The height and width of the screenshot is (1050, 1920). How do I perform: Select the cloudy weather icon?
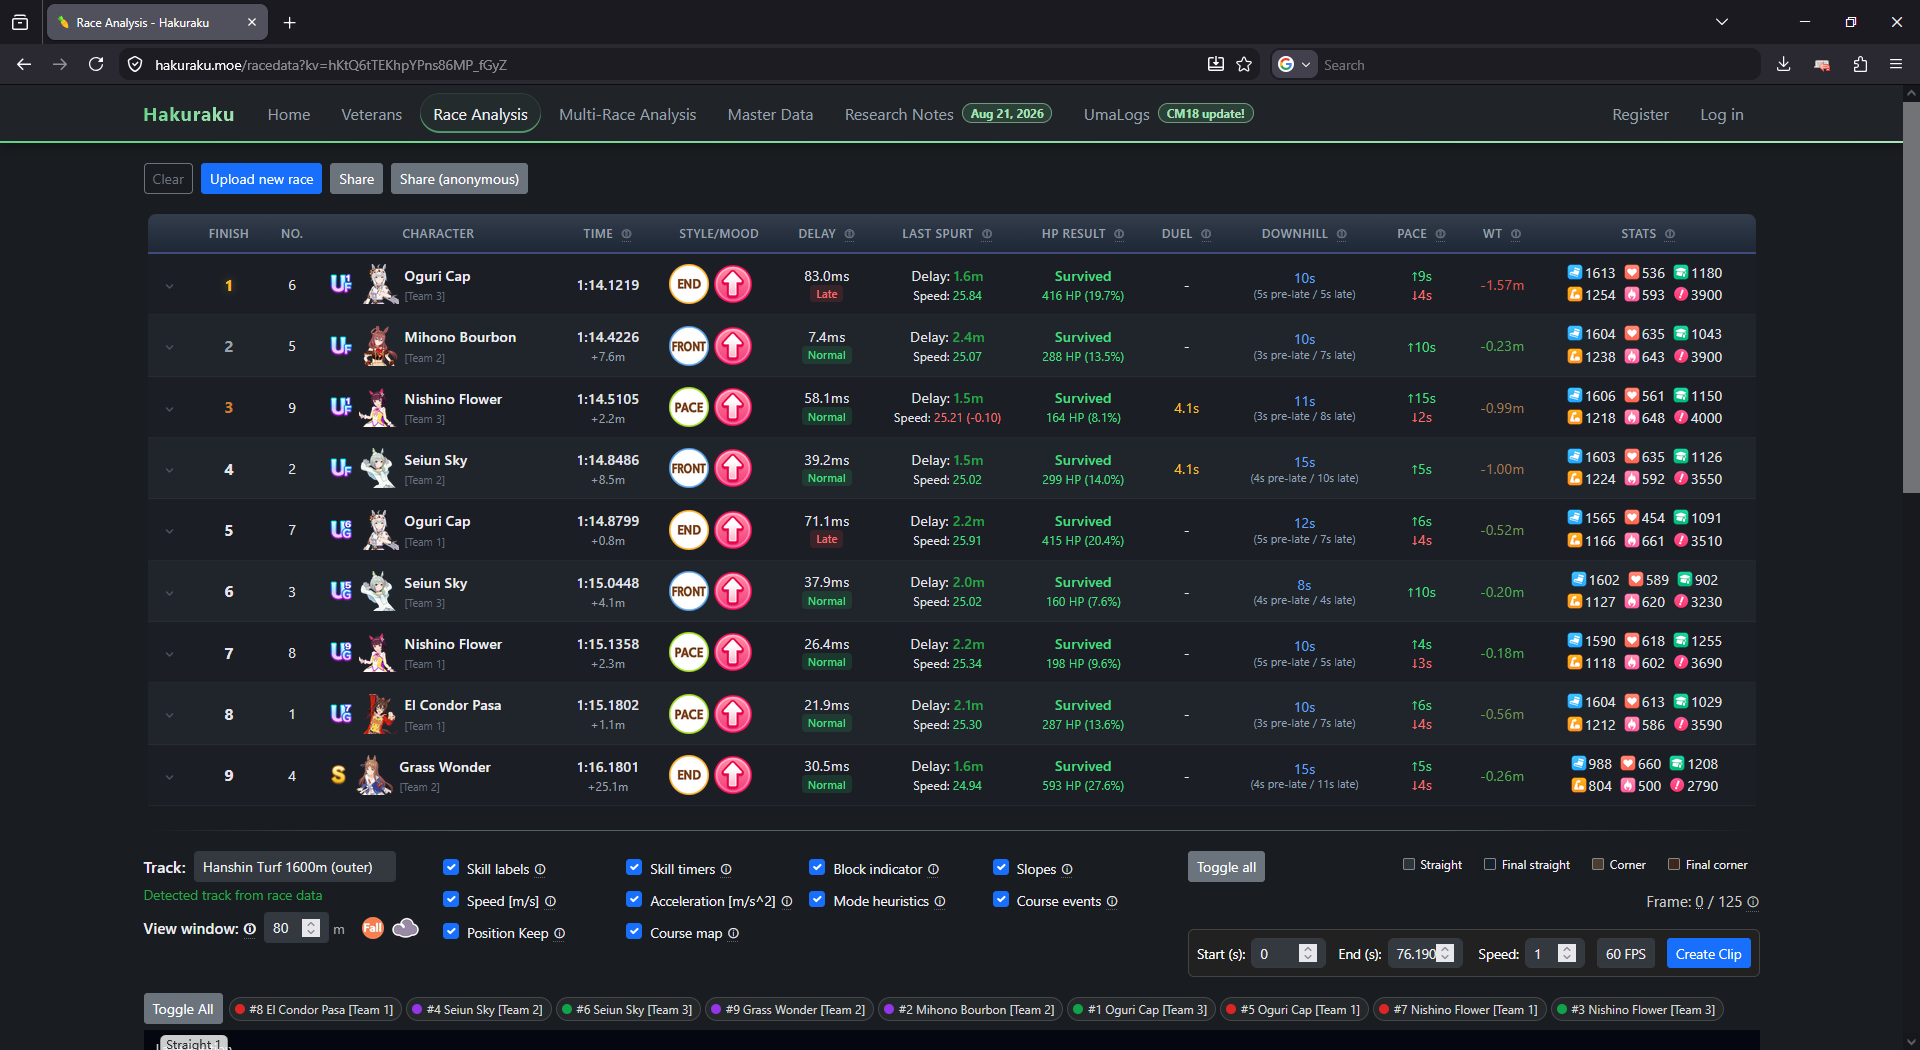(x=406, y=928)
